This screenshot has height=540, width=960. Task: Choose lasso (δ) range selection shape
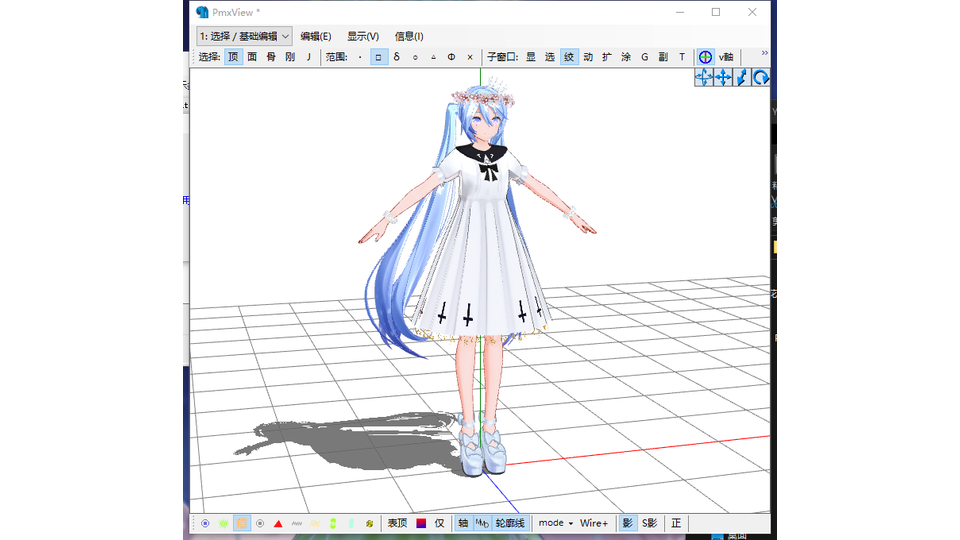point(397,57)
